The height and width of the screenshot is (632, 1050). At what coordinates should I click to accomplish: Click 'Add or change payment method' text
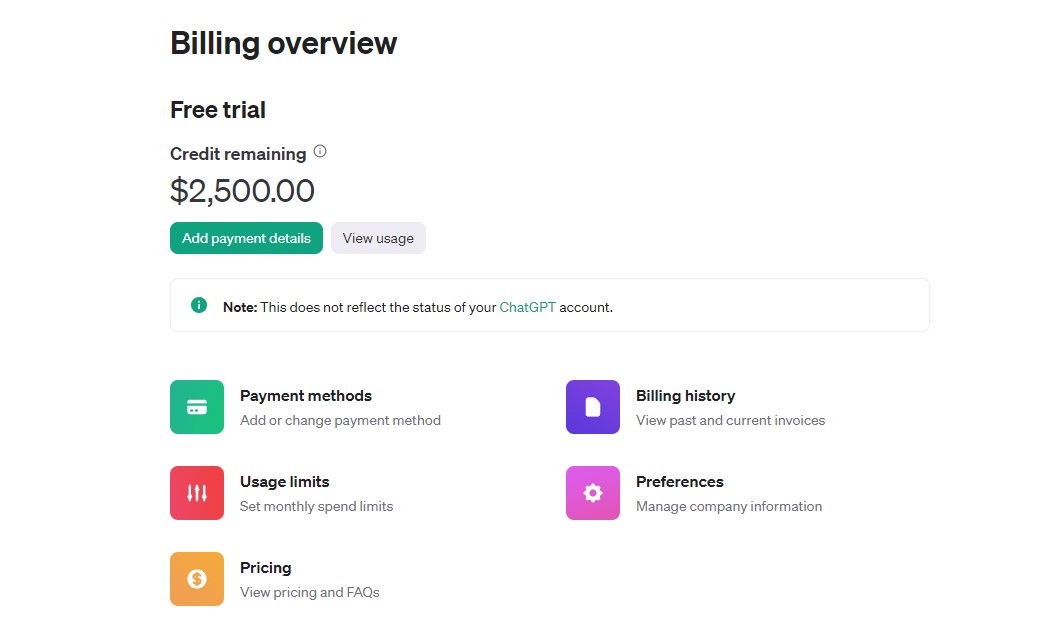pyautogui.click(x=340, y=421)
